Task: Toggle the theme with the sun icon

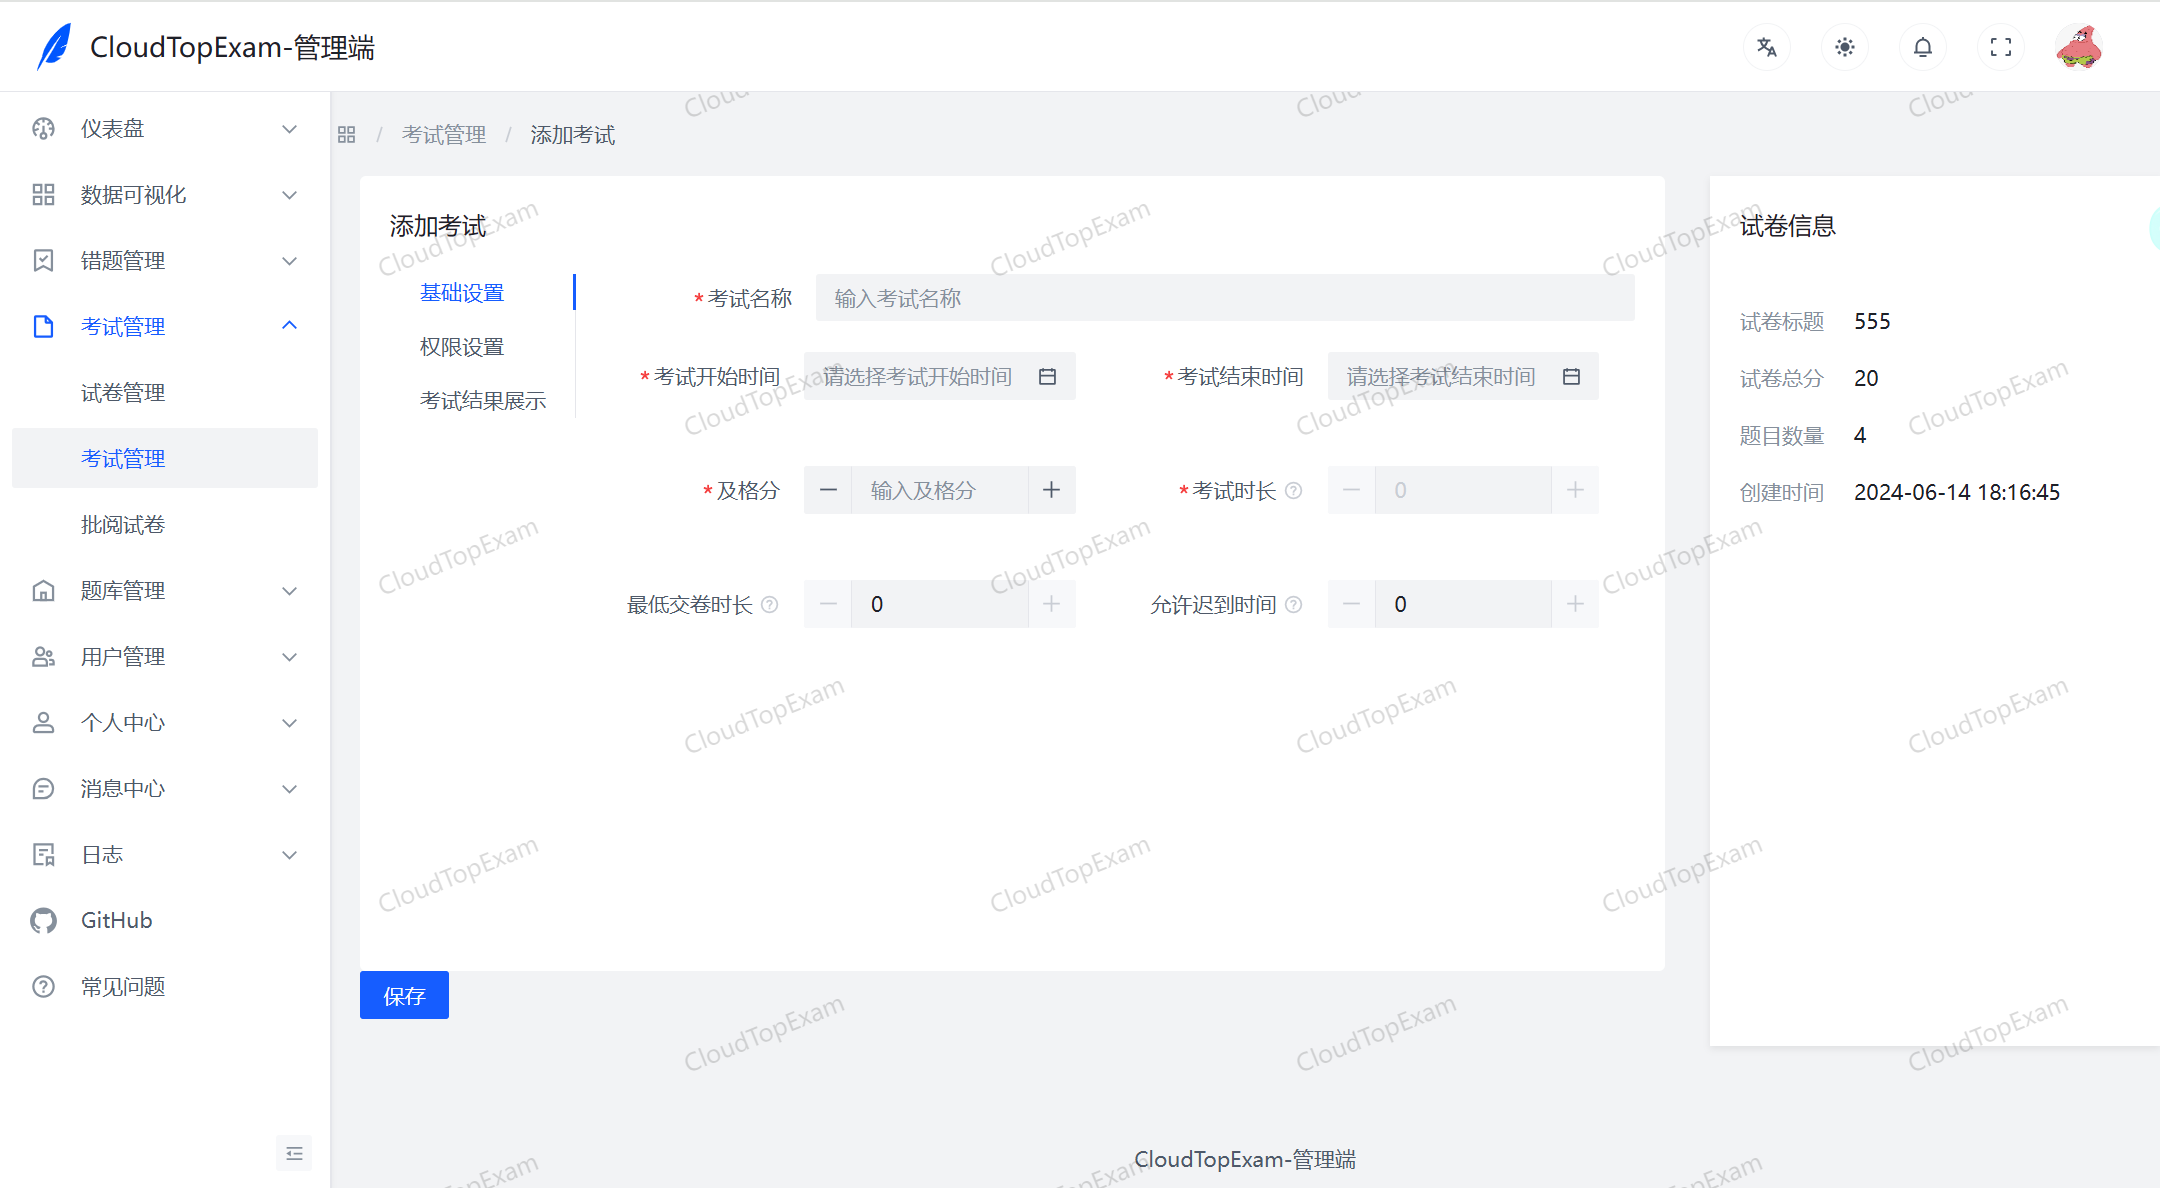Action: pyautogui.click(x=1844, y=46)
